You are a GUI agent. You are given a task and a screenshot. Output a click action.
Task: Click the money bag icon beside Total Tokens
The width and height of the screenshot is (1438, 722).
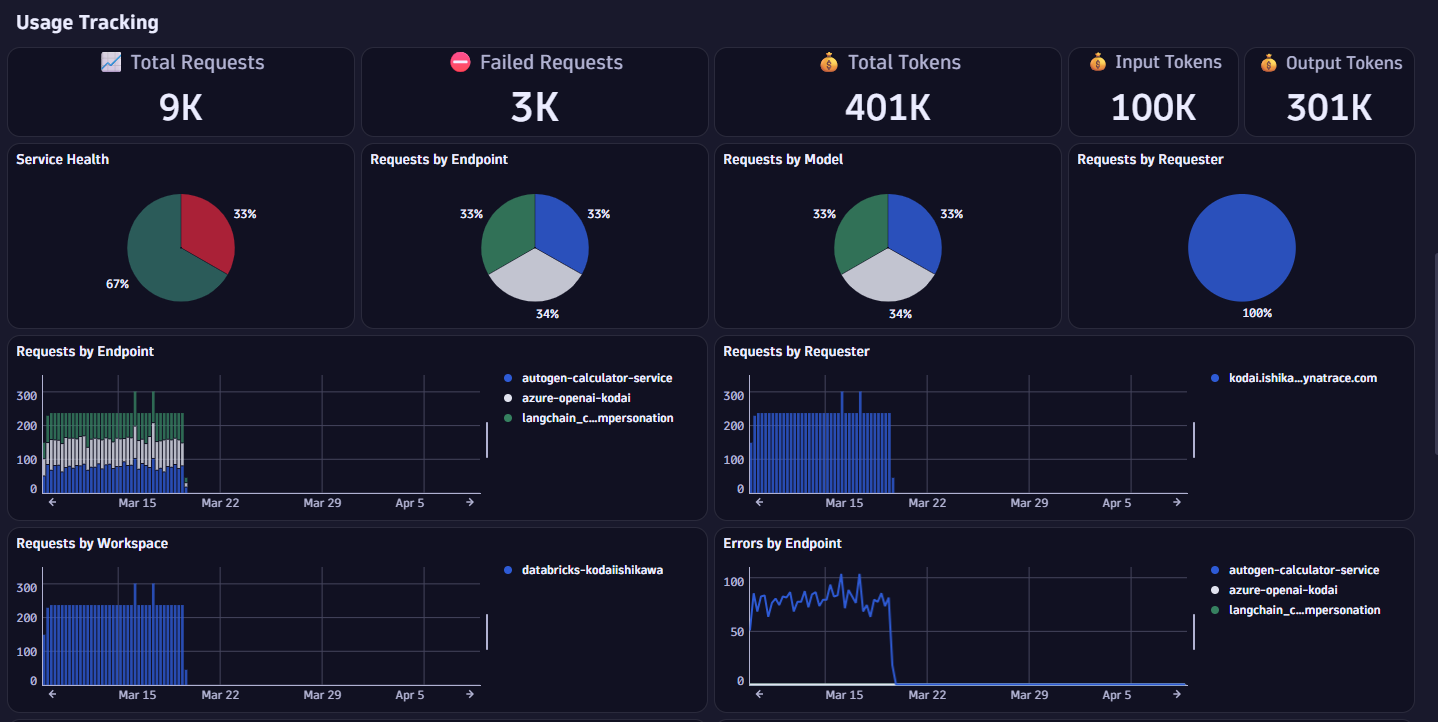828,62
